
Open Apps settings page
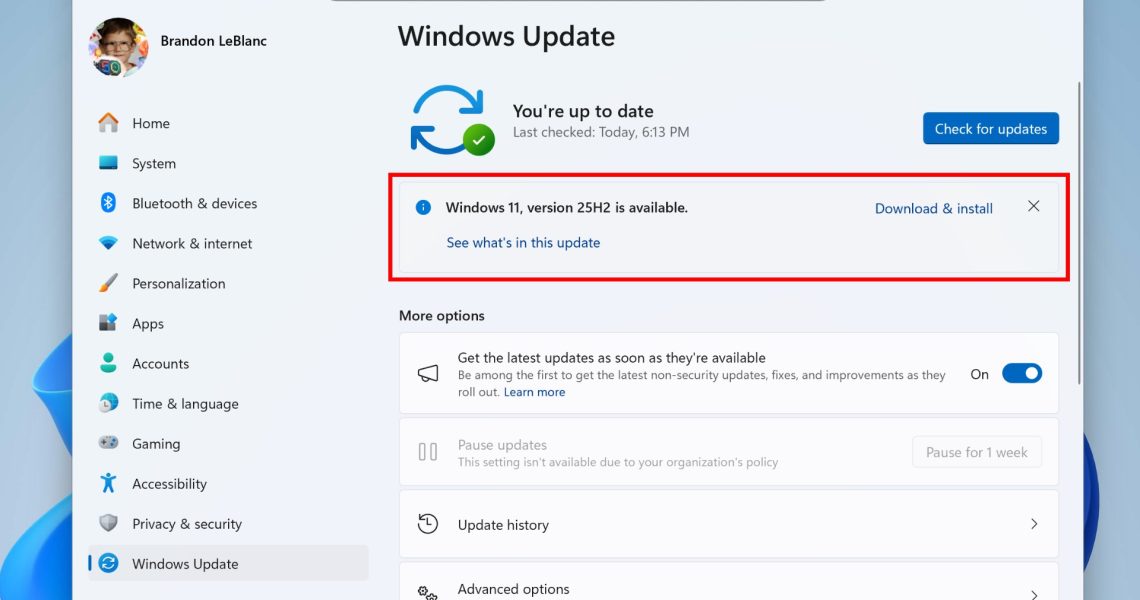point(228,323)
